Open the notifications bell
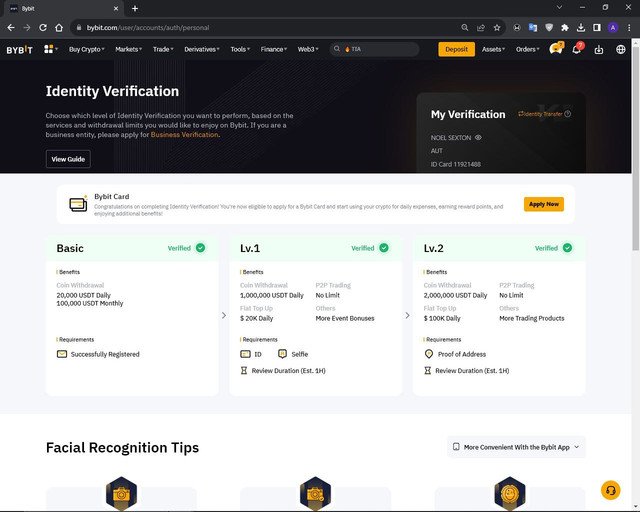 (x=576, y=49)
